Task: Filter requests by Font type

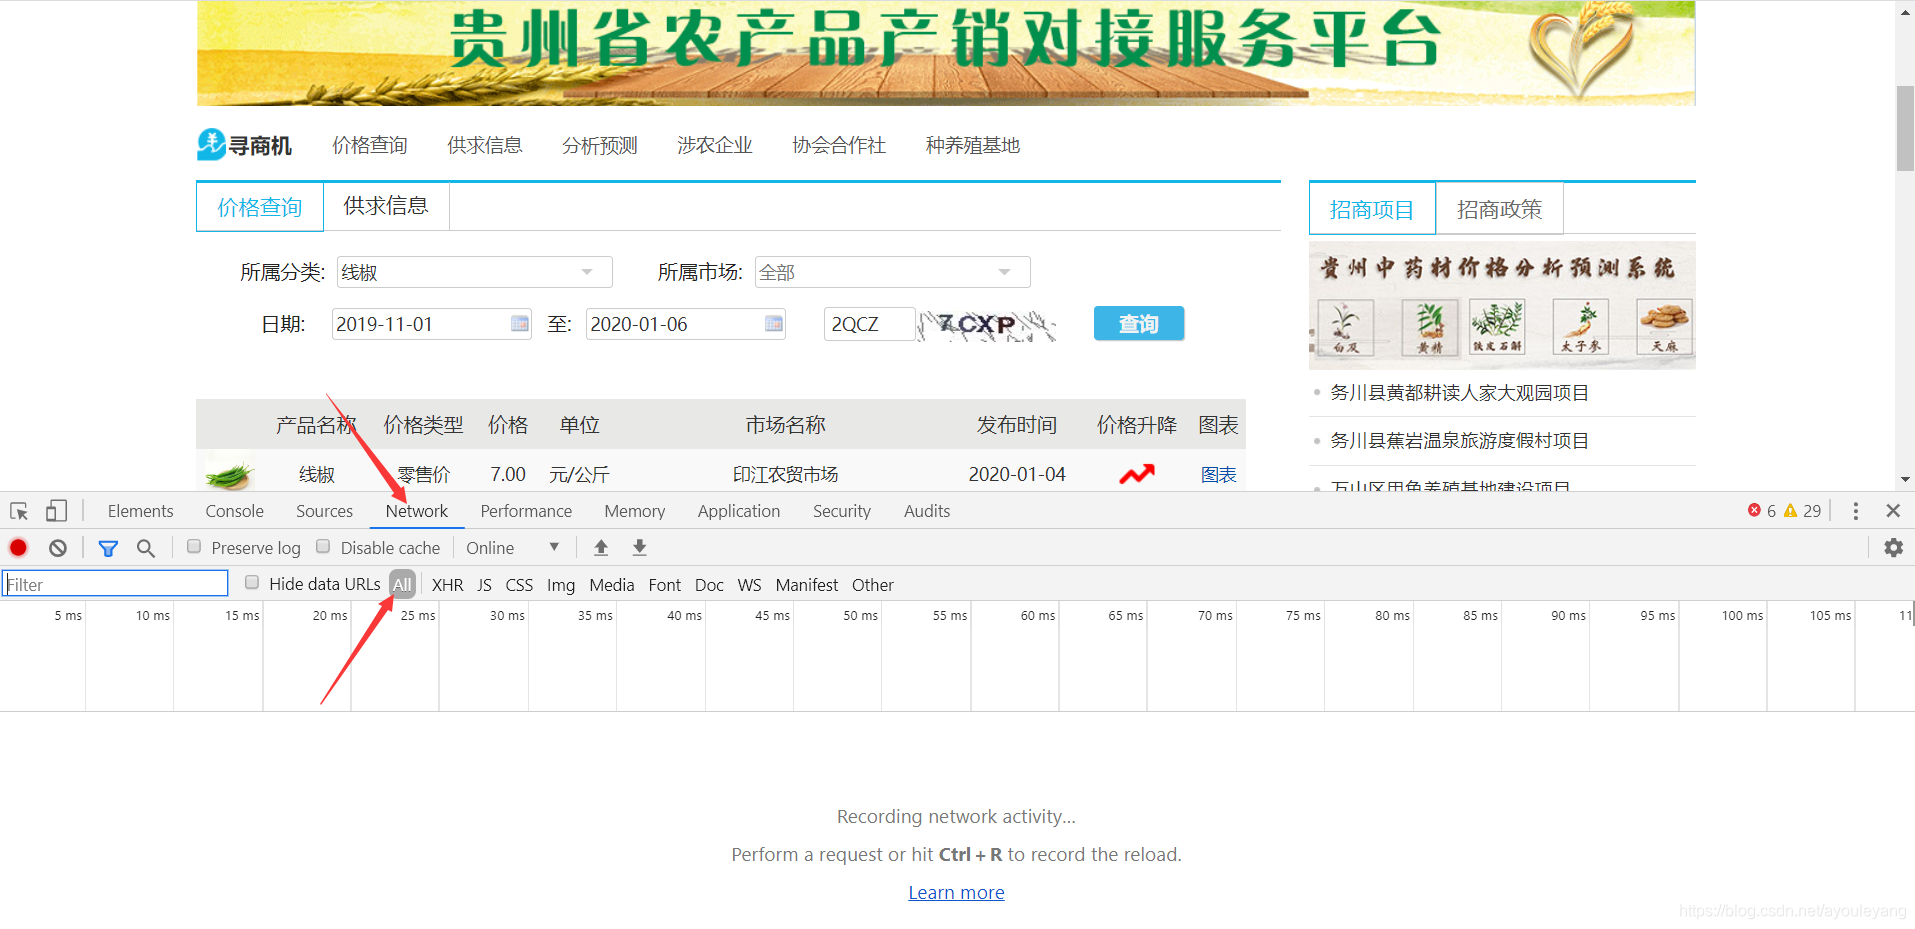Action: pos(664,585)
